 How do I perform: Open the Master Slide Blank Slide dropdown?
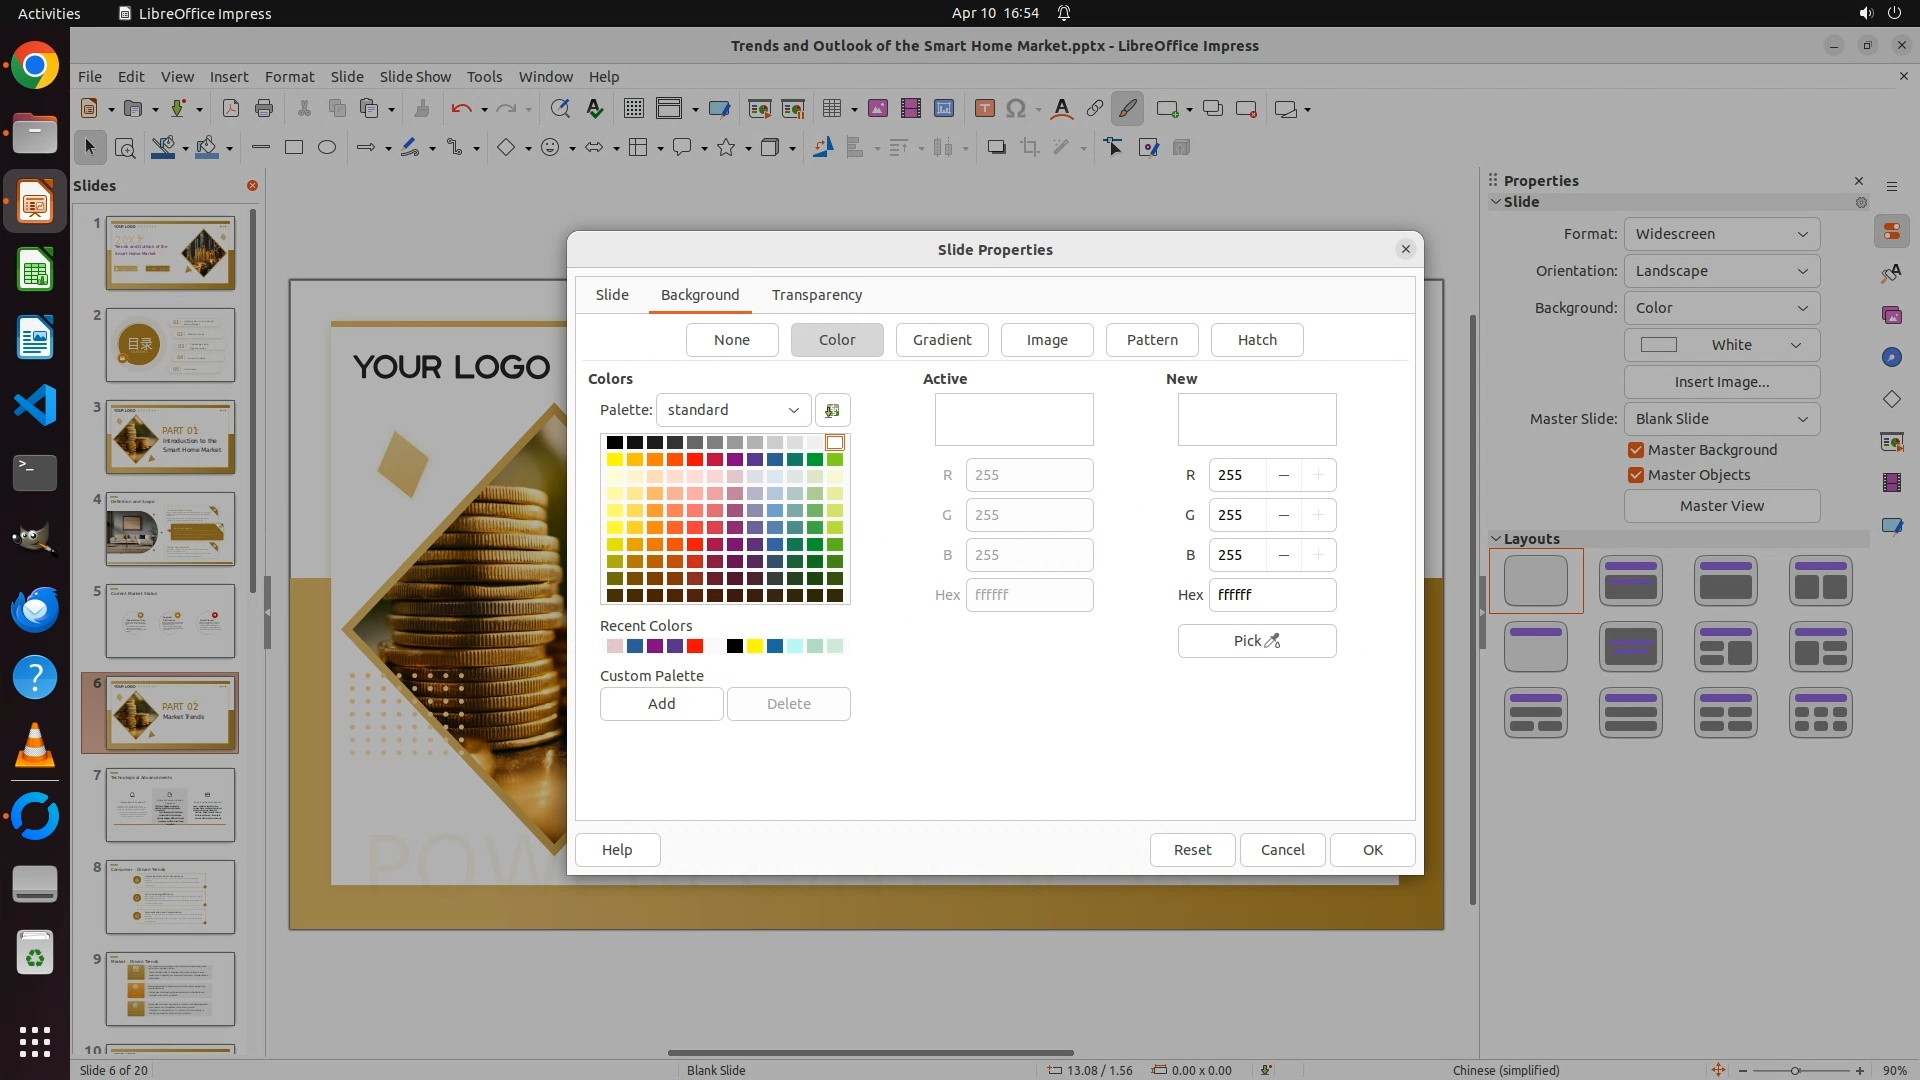[x=1721, y=419]
